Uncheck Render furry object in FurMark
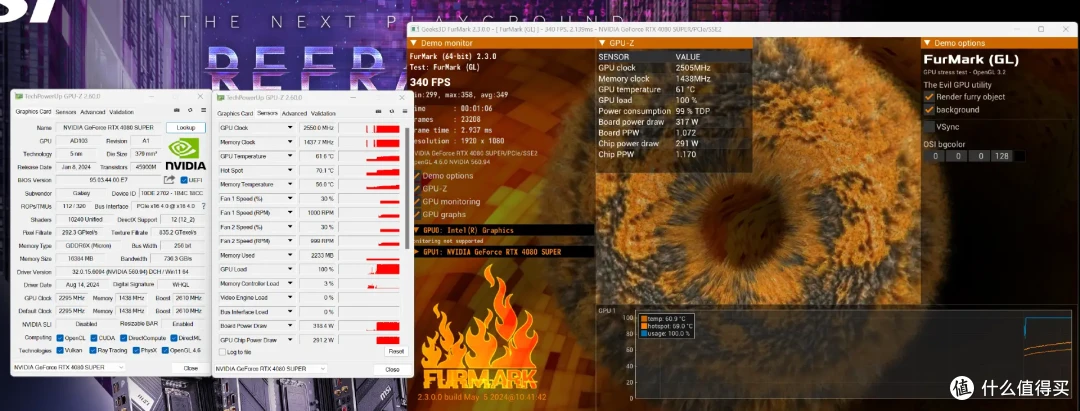 click(929, 97)
